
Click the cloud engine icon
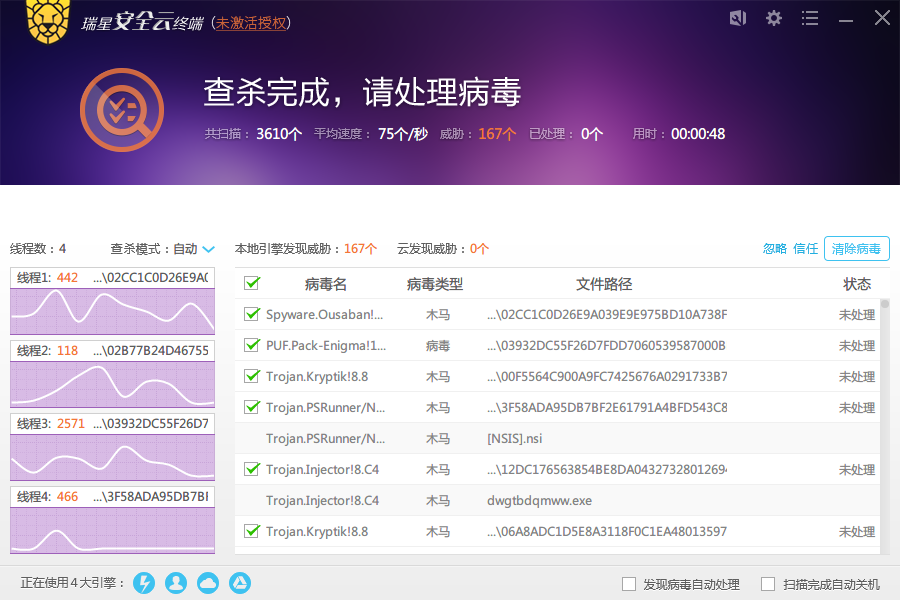click(208, 583)
